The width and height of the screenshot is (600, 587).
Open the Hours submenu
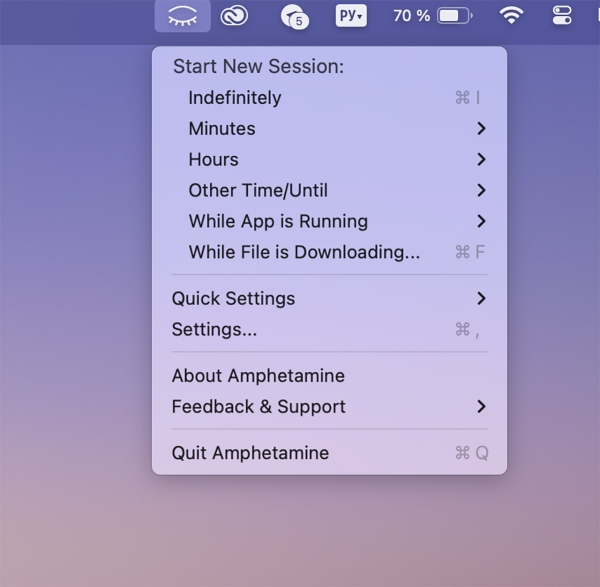point(329,160)
